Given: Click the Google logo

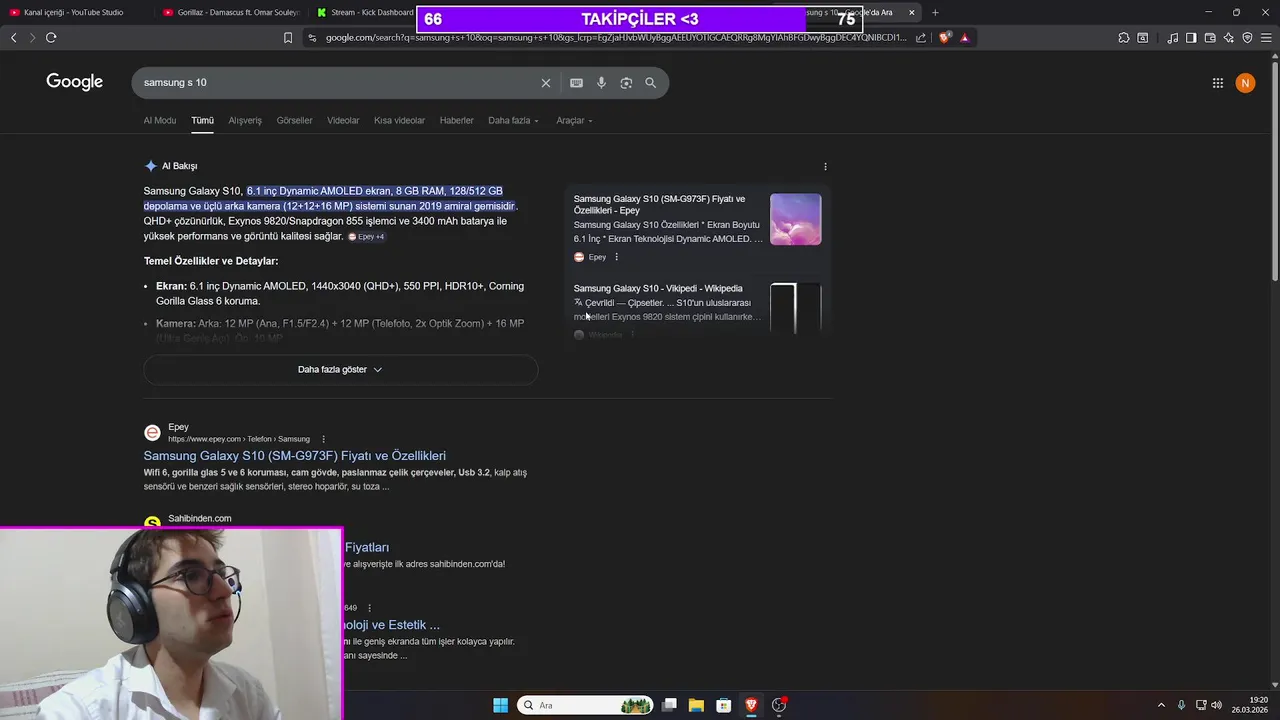Looking at the screenshot, I should point(74,82).
